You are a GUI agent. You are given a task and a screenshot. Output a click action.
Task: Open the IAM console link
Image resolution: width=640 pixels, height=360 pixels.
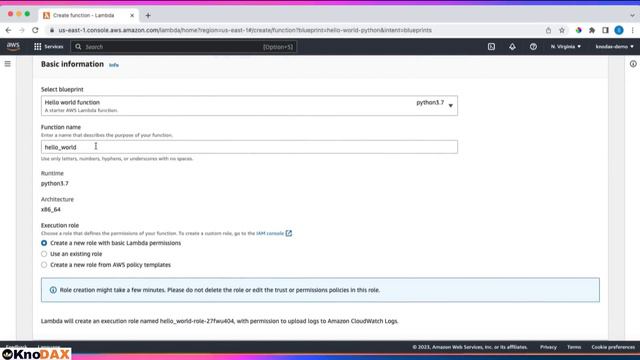pos(270,233)
